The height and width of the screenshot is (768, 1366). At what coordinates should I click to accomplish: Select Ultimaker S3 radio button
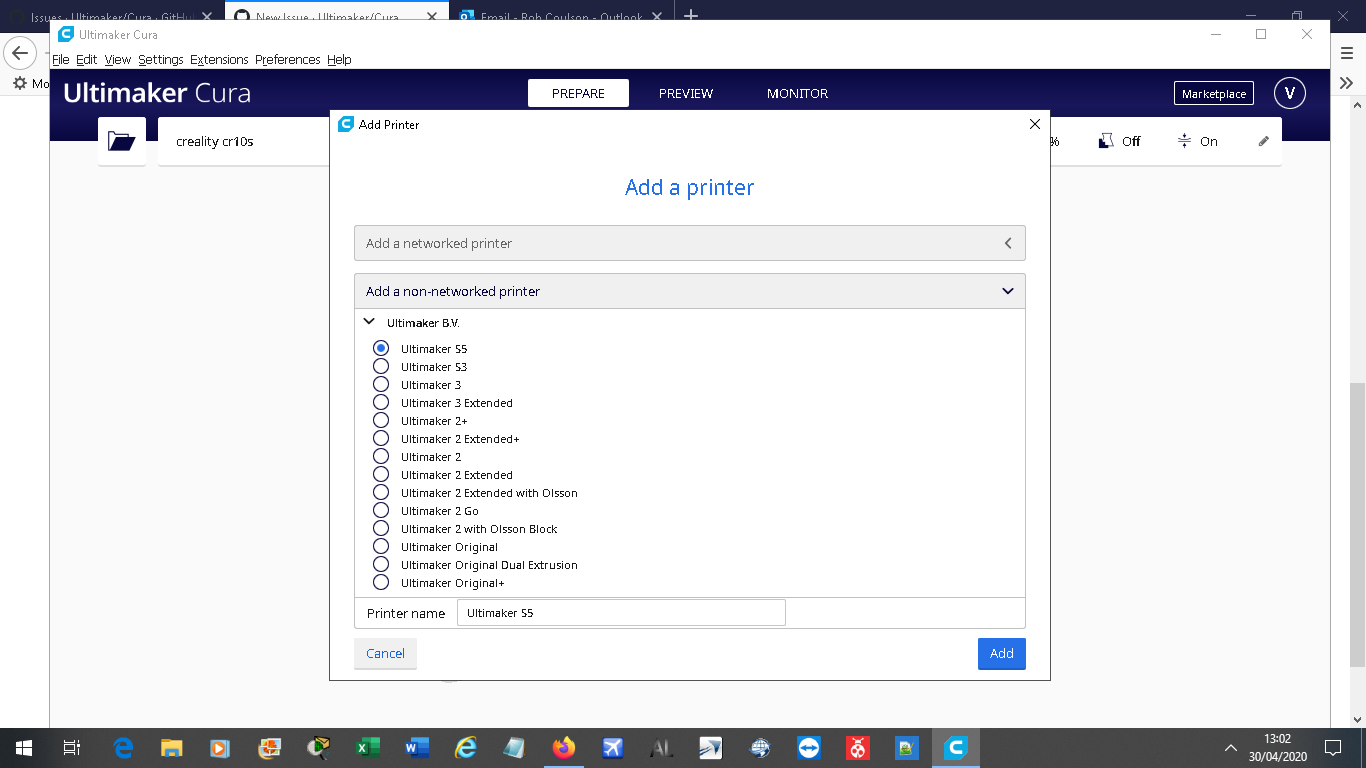pyautogui.click(x=381, y=366)
